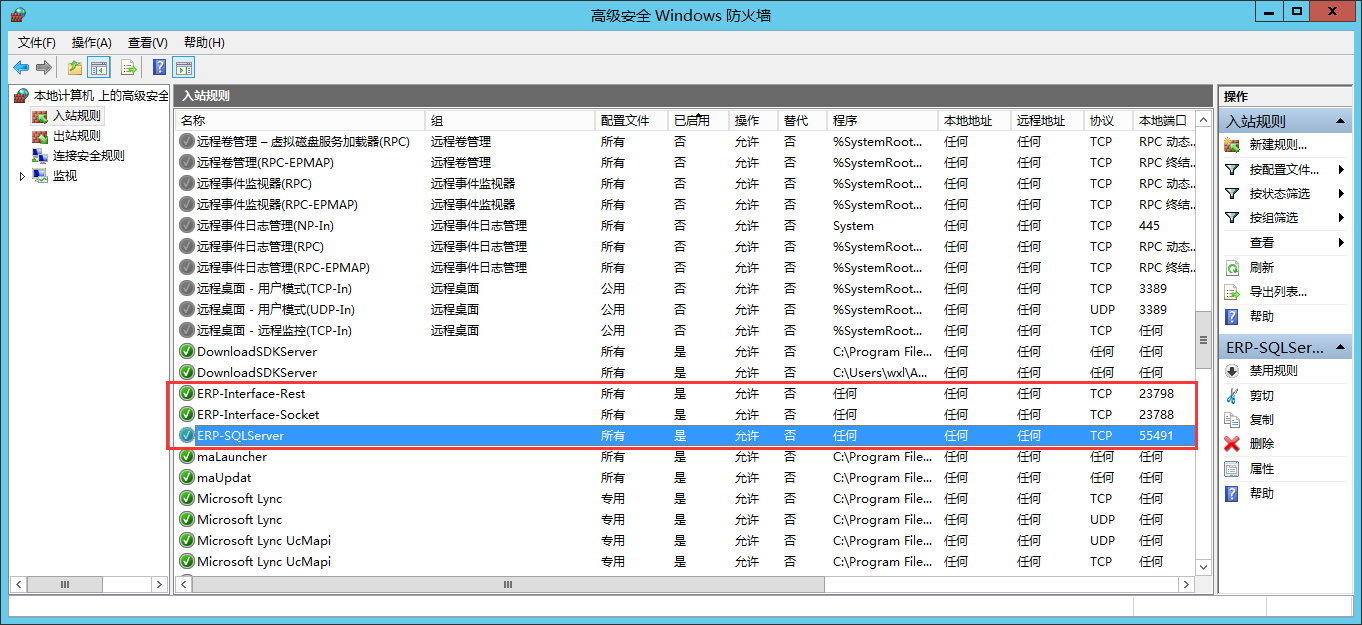The height and width of the screenshot is (625, 1362).
Task: Click the Up one level folder icon
Action: pyautogui.click(x=75, y=68)
